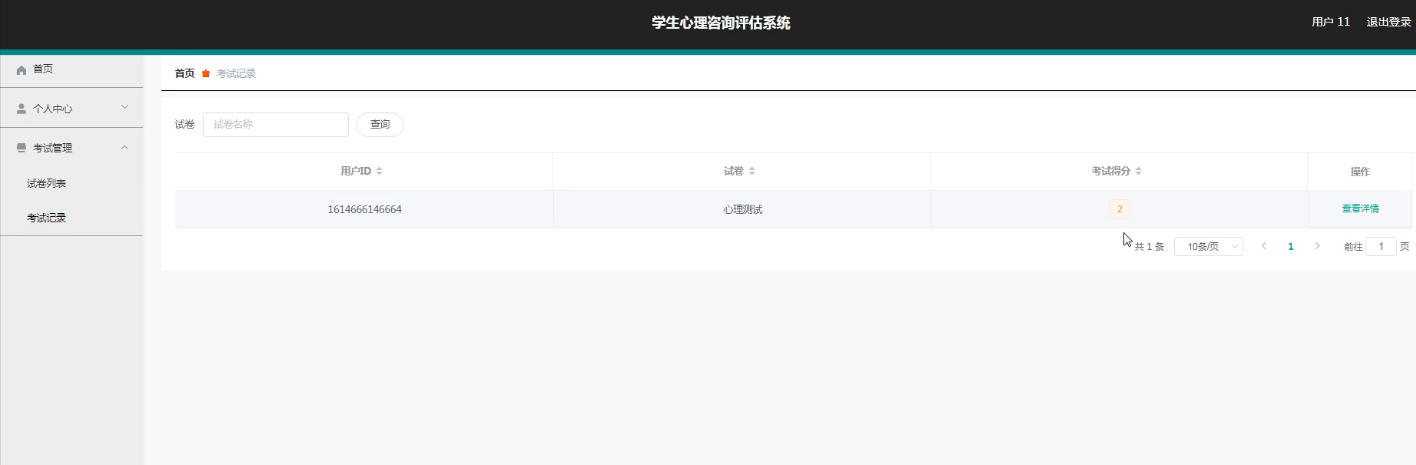Screen dimensions: 1416x465
Task: Click the icon beside 考试管理
Action: coord(21,148)
